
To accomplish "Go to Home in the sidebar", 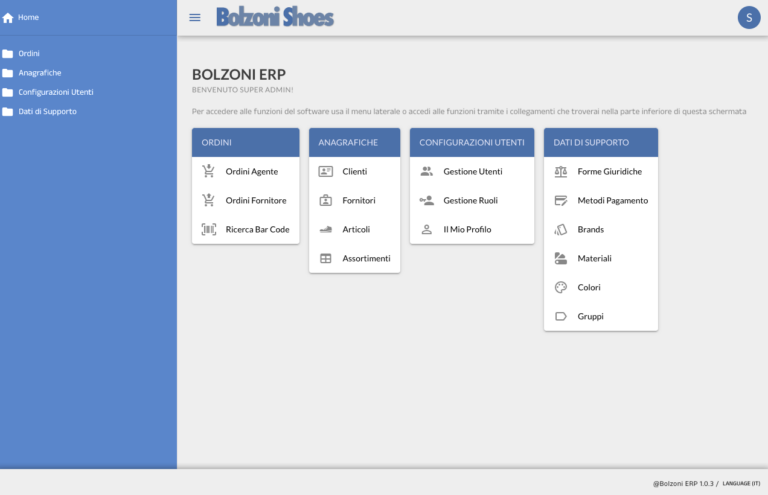I will pos(28,18).
